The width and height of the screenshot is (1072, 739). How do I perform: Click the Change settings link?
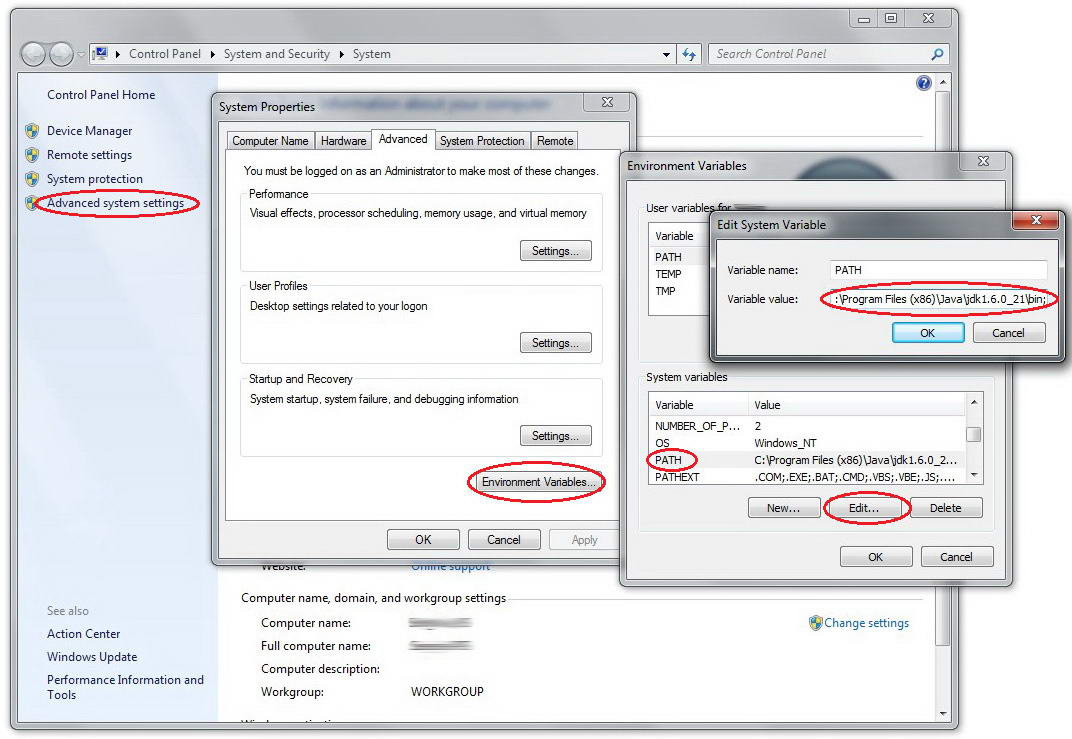tap(866, 623)
